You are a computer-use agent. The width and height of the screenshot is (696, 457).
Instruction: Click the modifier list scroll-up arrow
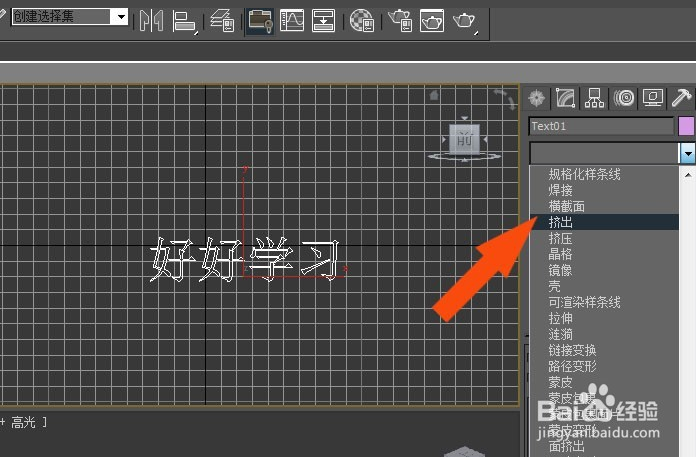(688, 175)
